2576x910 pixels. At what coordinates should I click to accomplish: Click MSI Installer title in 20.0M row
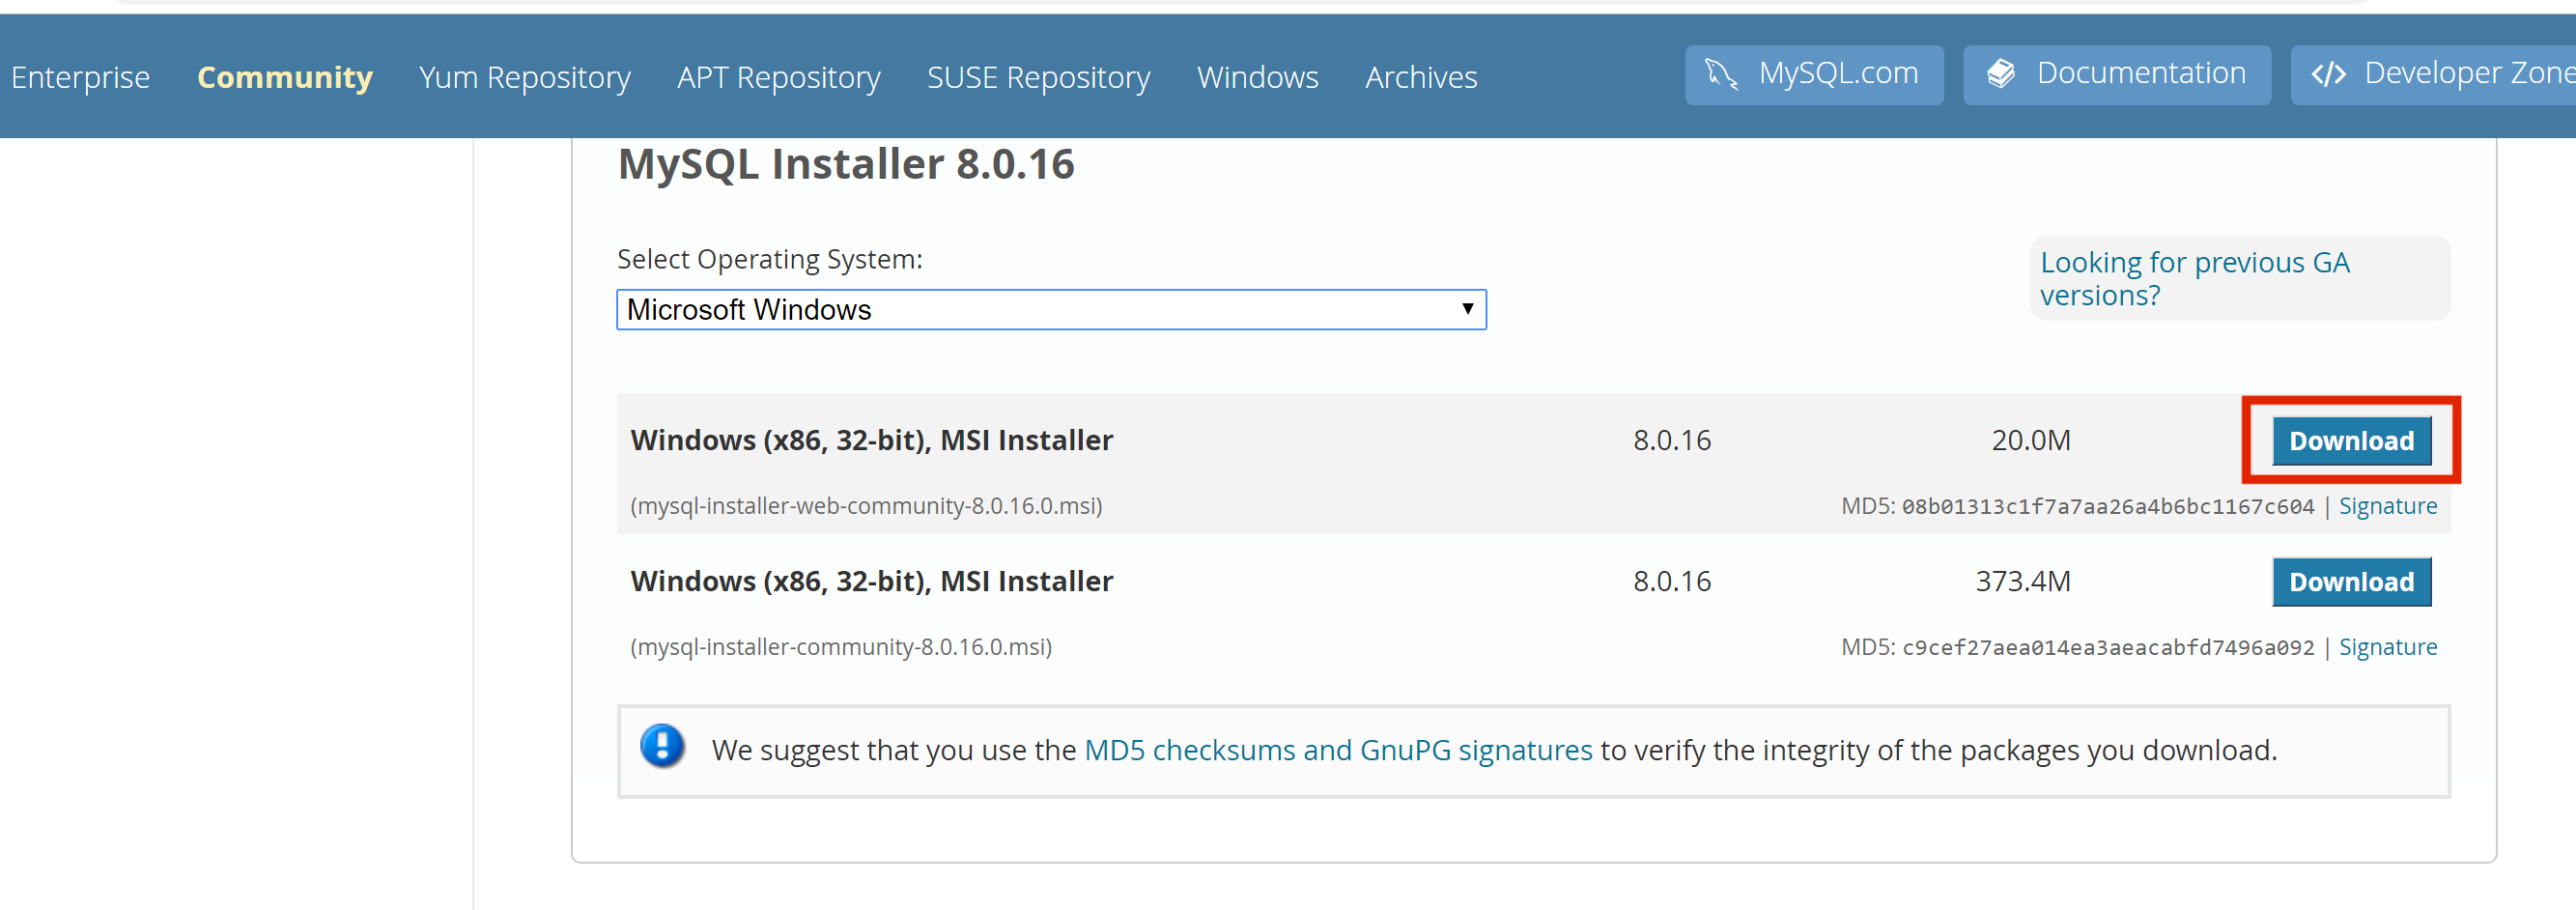[871, 440]
